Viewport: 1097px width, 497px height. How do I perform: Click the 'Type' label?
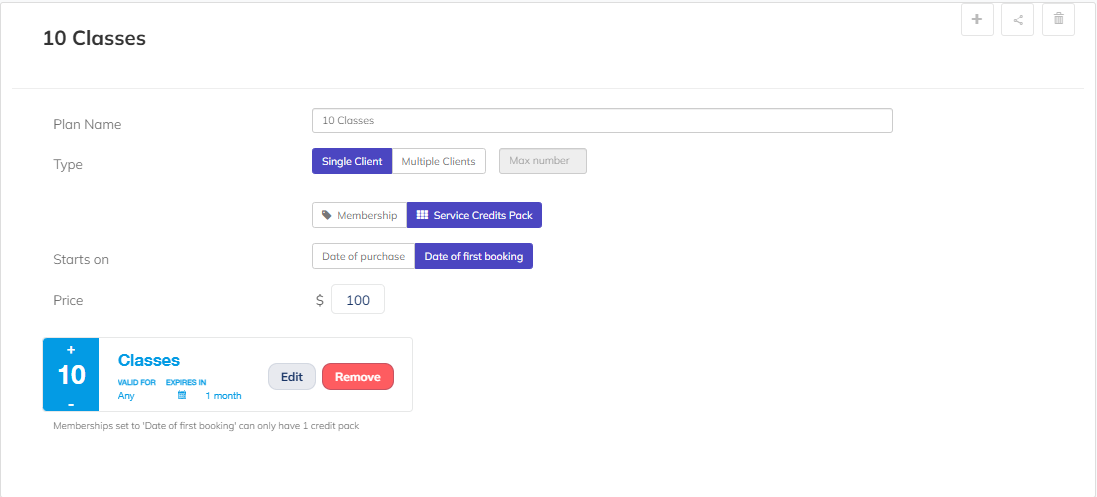tap(68, 165)
